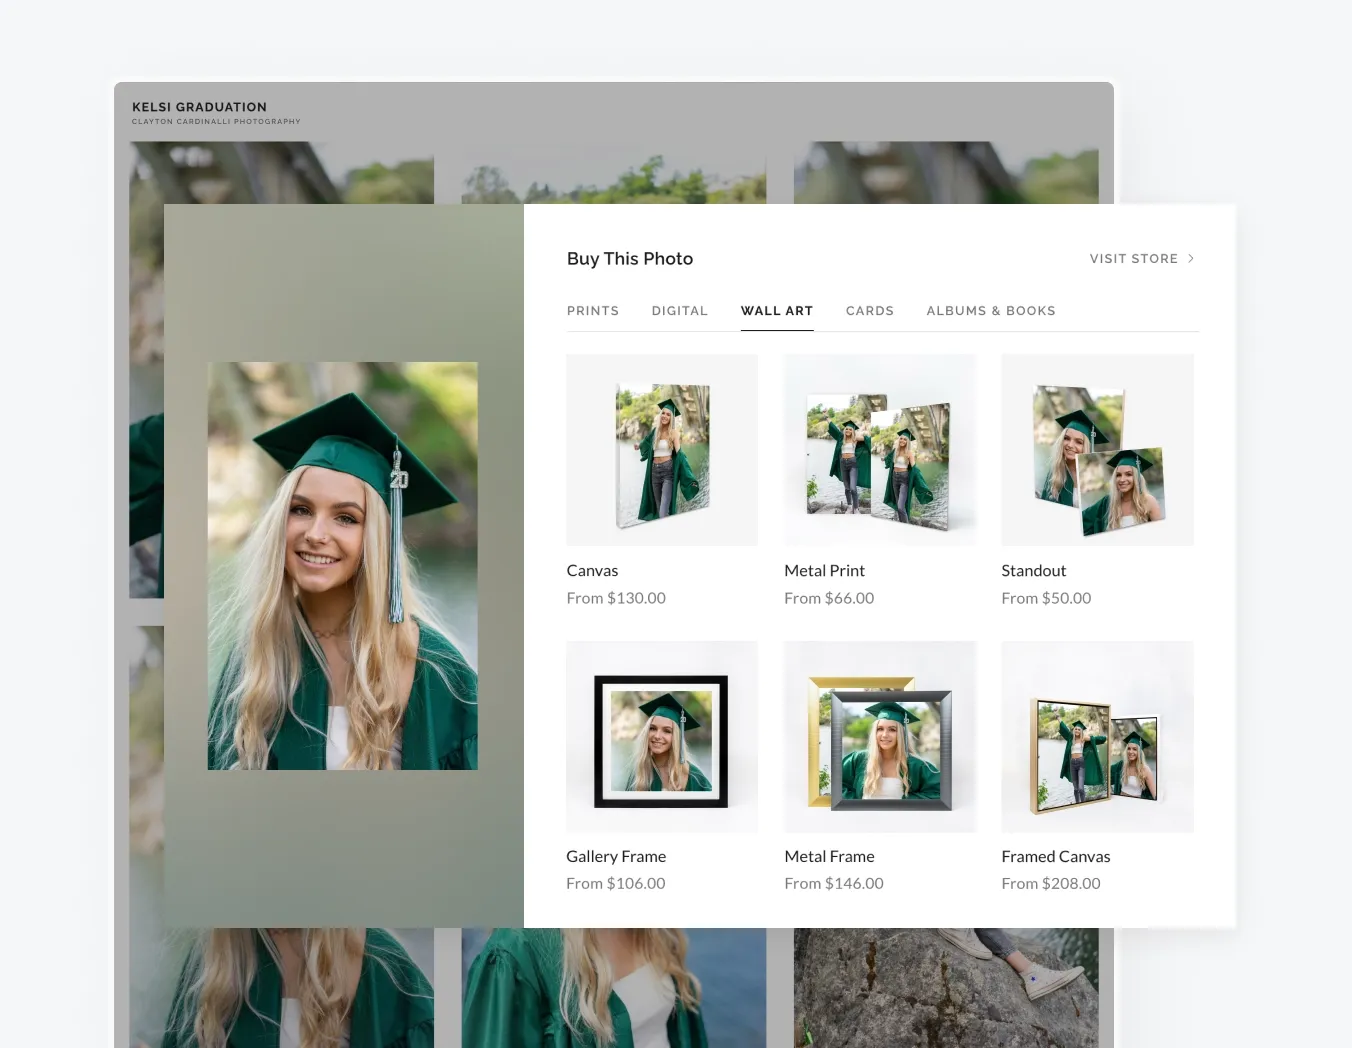Select the Canvas product thumbnail
Viewport: 1352px width, 1048px height.
[661, 449]
